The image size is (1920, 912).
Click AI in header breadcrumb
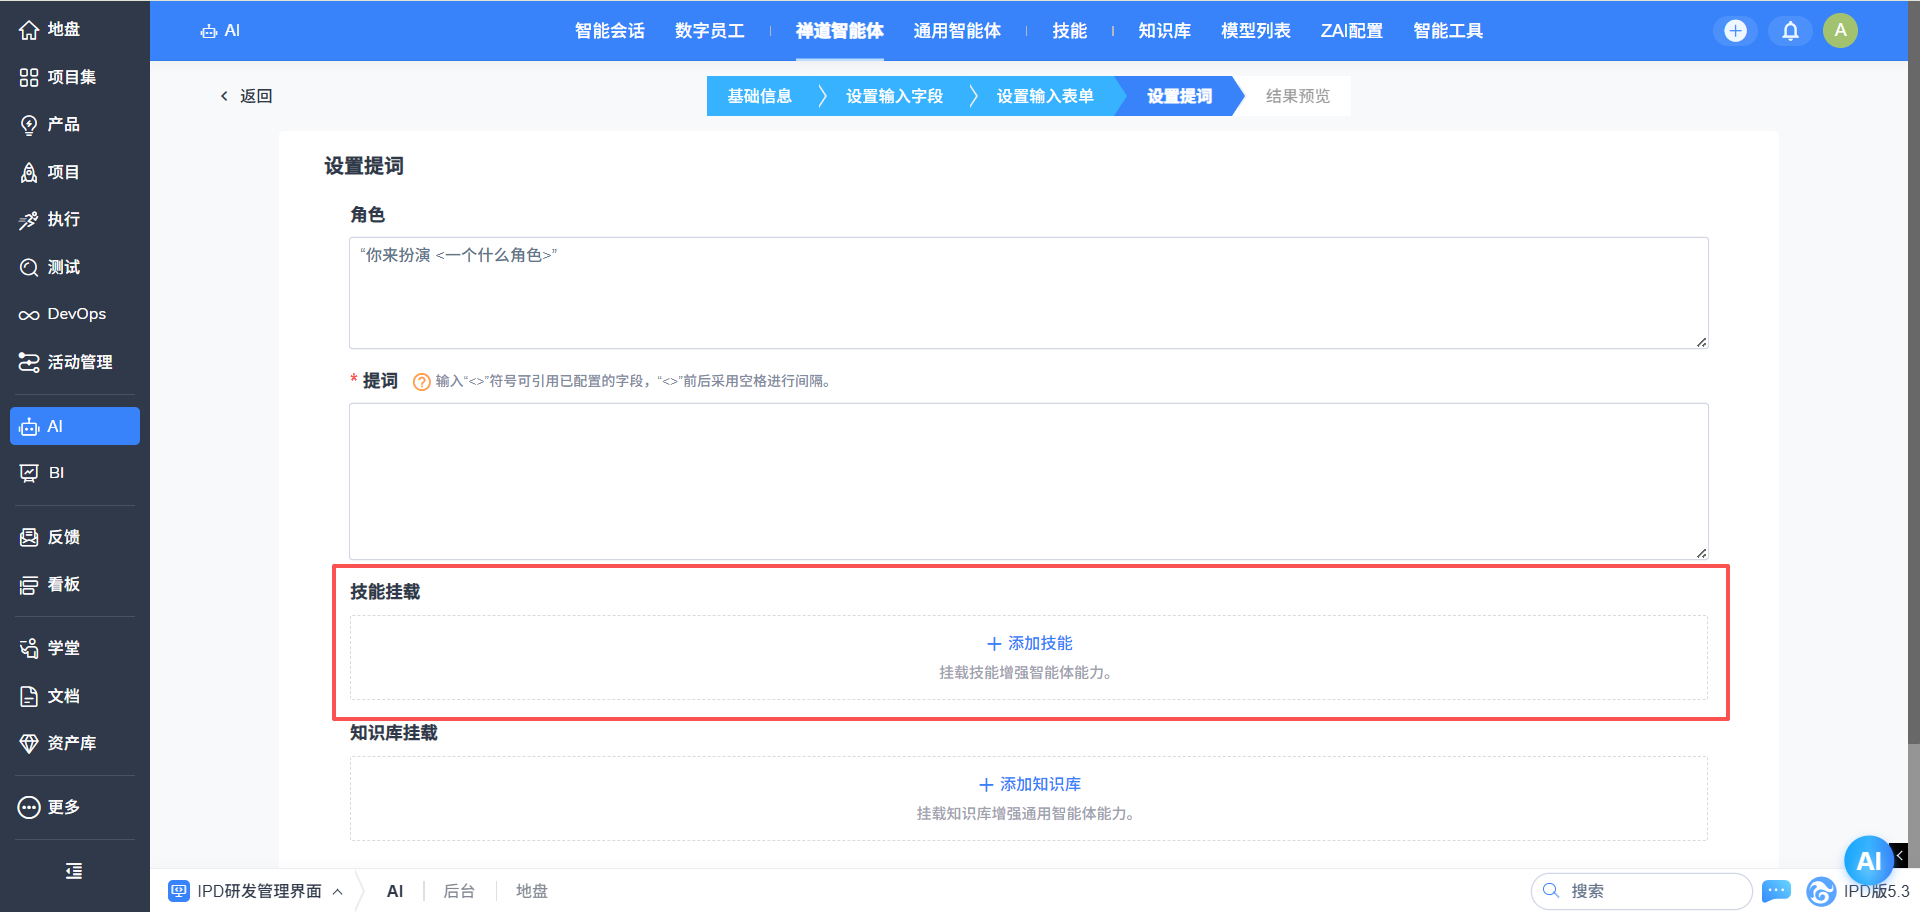[220, 31]
